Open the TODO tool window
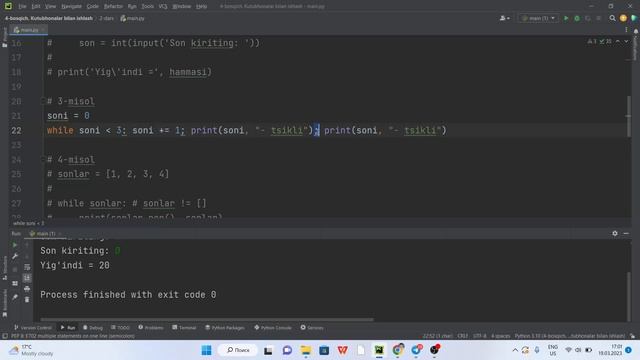This screenshot has height=360, width=640. pyautogui.click(x=120, y=327)
